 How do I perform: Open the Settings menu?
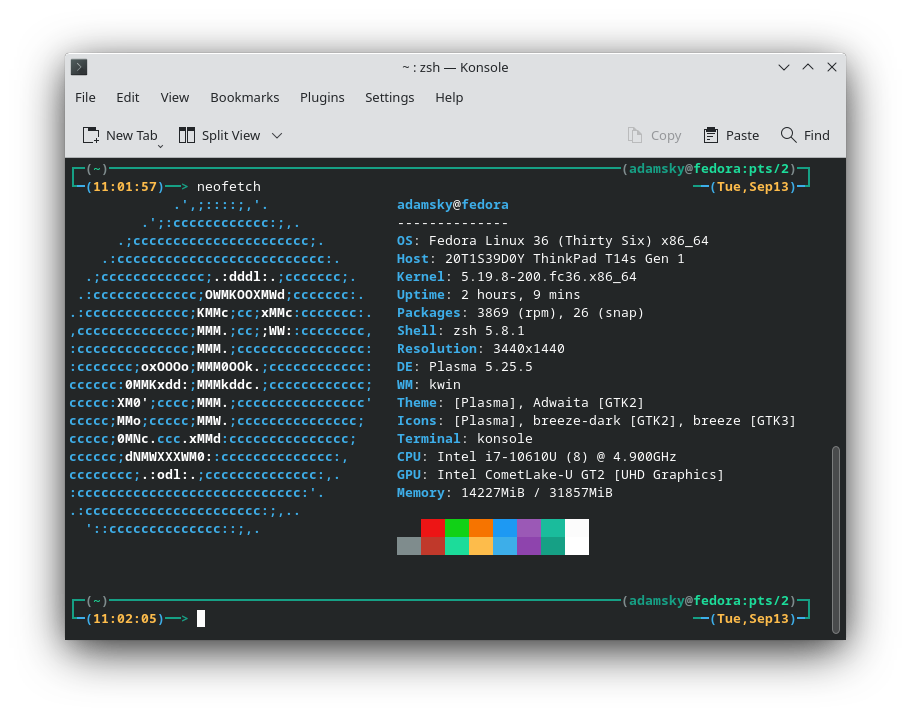tap(389, 97)
